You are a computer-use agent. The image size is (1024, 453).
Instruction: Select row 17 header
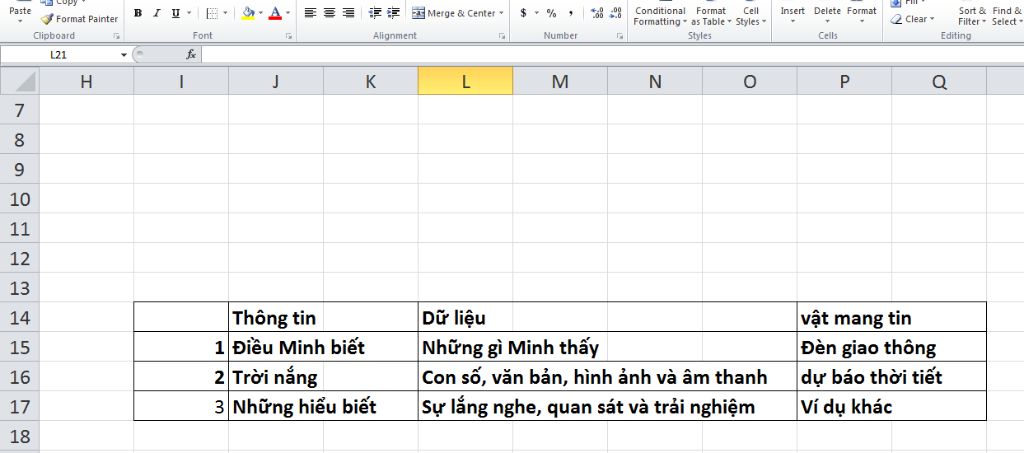(20, 406)
